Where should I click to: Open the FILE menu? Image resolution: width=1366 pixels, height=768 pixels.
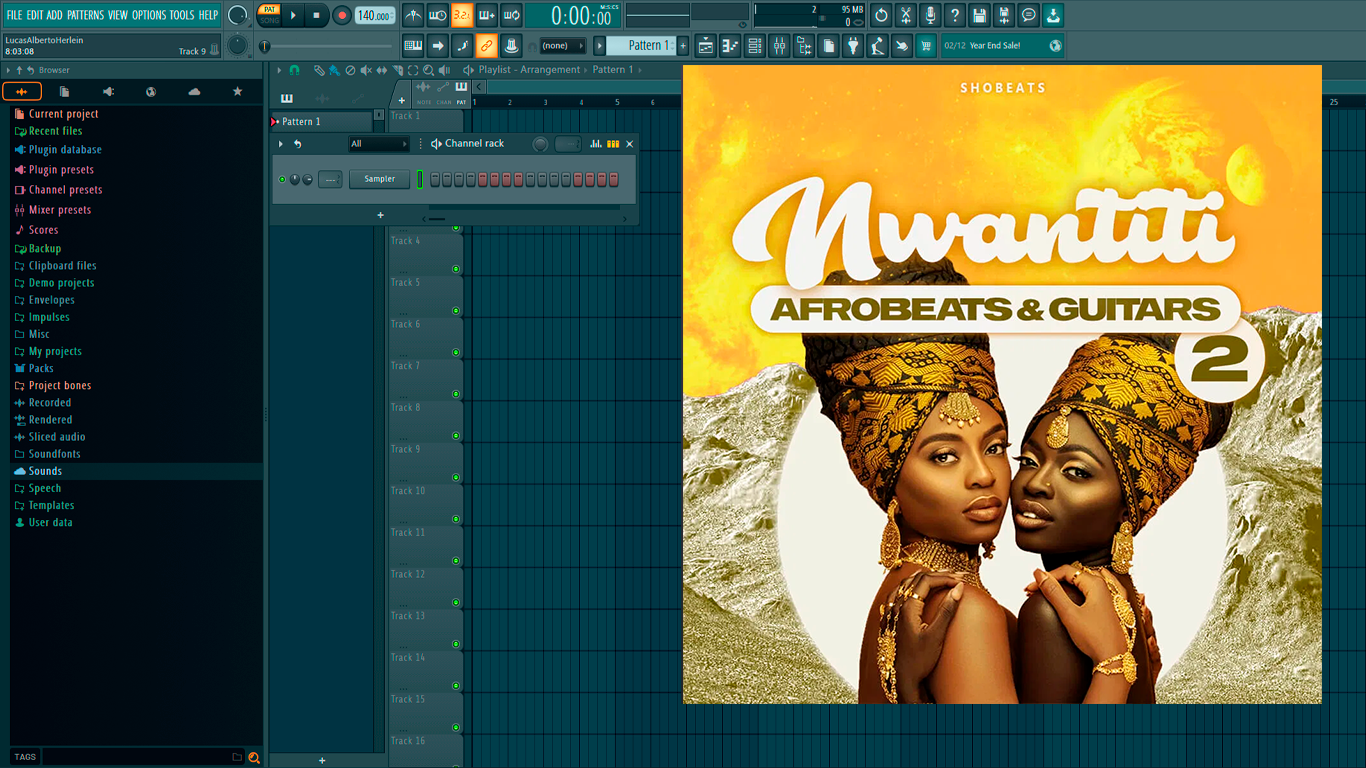(14, 15)
